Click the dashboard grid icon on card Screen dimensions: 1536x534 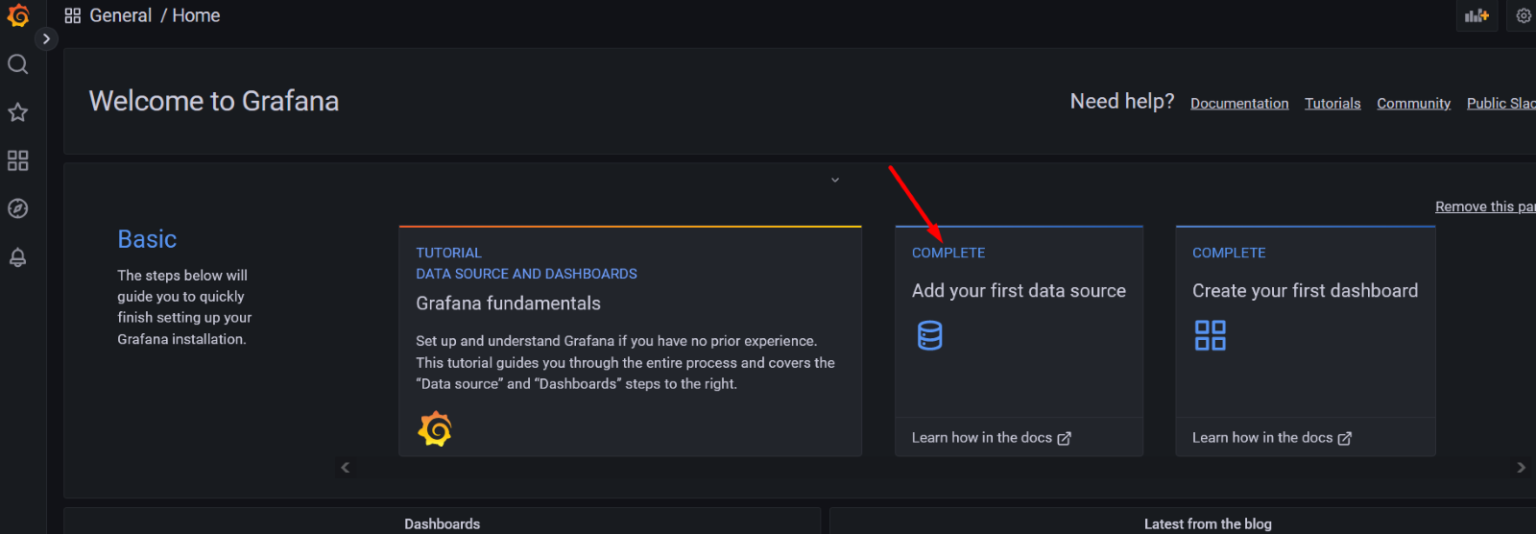(x=1210, y=335)
